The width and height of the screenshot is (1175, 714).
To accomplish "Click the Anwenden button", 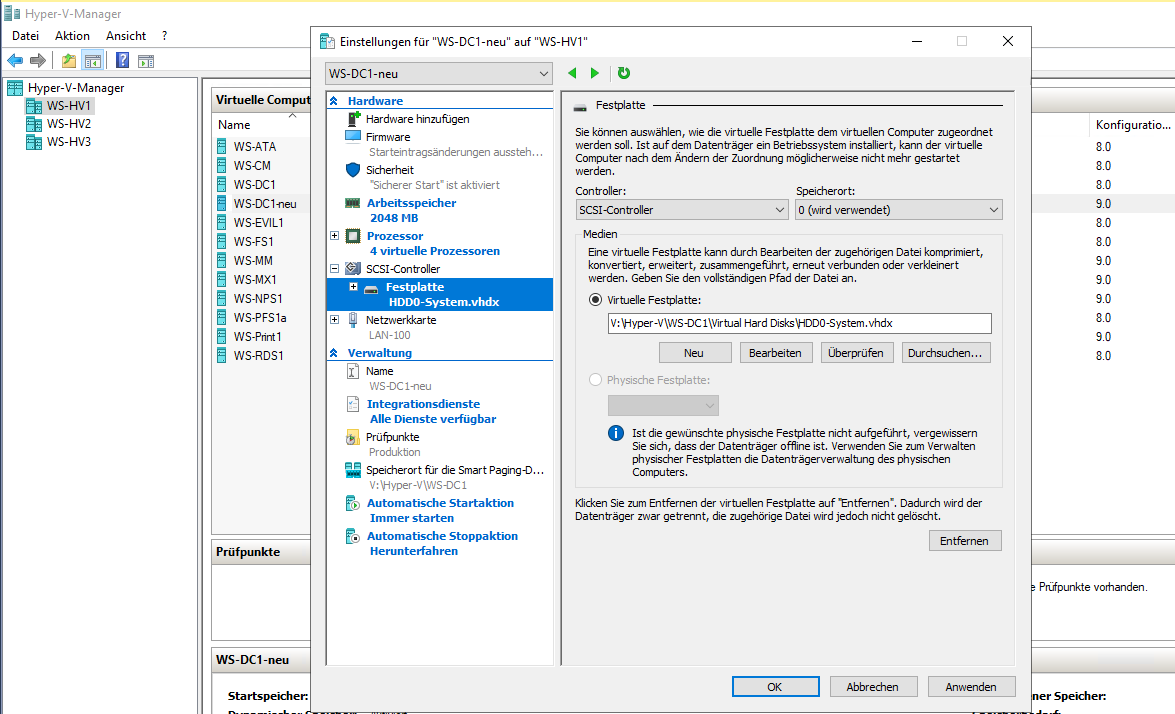I will coord(972,687).
